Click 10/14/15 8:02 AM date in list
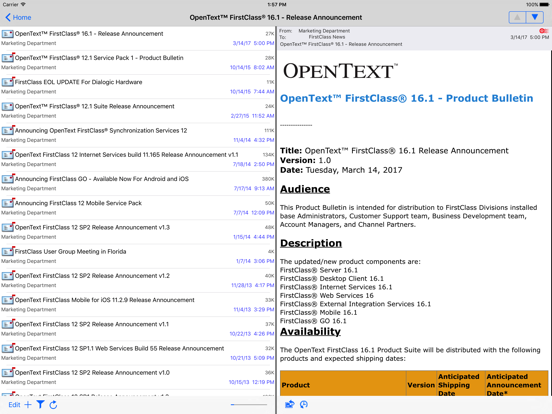This screenshot has height=414, width=552. point(252,67)
